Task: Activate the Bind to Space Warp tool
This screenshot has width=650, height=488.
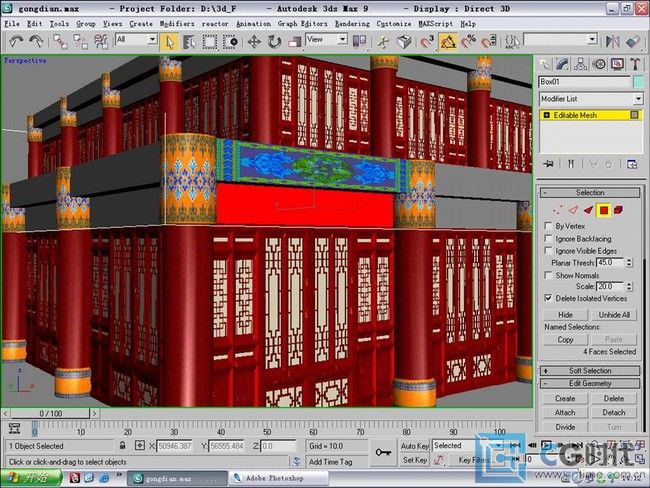Action: (x=101, y=41)
